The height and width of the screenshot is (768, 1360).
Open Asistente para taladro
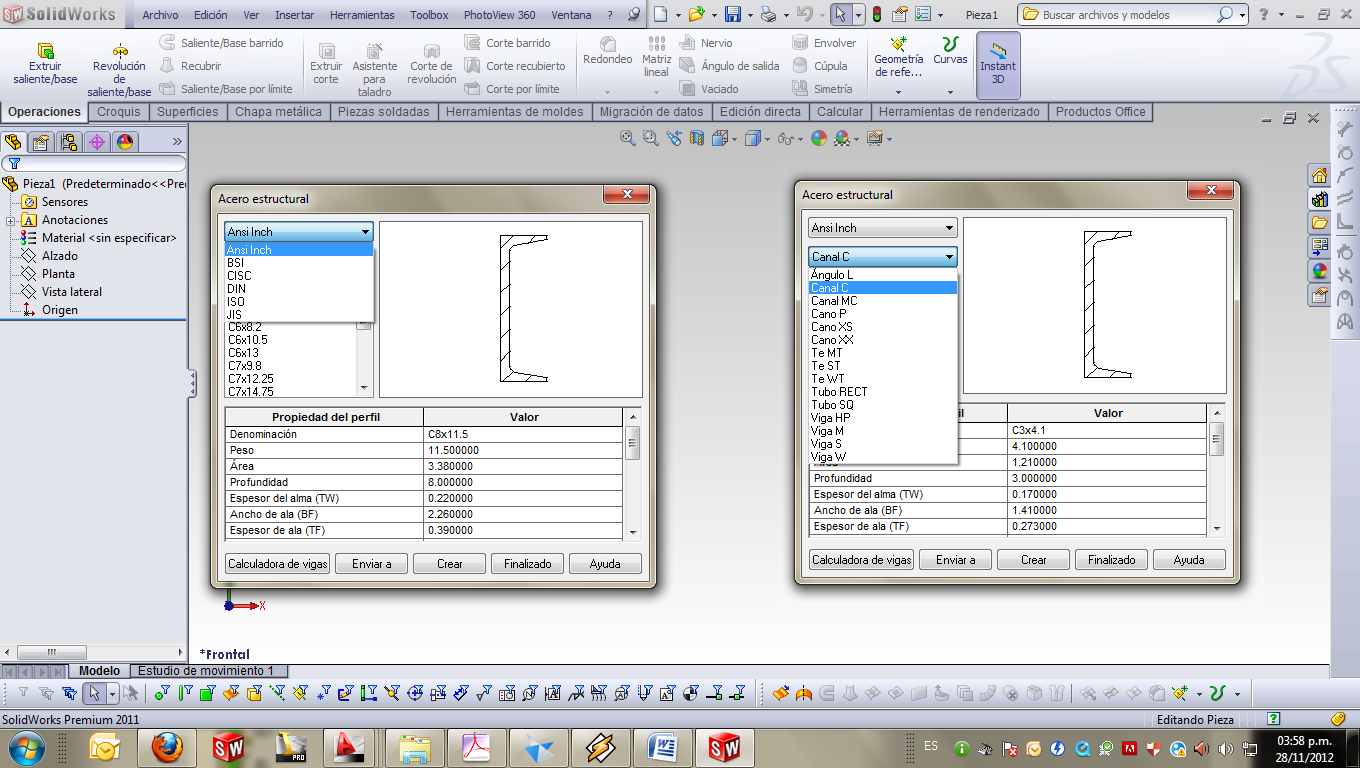(x=375, y=70)
